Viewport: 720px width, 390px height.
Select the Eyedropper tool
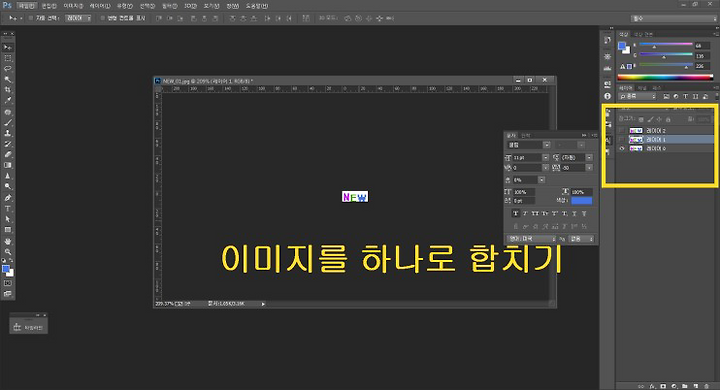[x=8, y=100]
